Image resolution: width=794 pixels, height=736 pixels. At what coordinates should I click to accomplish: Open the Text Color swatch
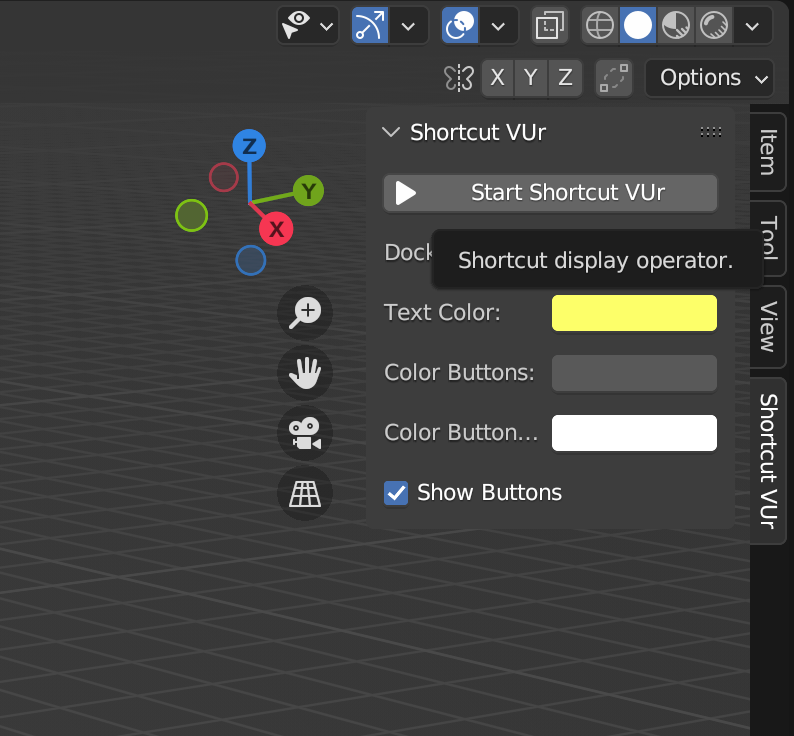pyautogui.click(x=634, y=313)
